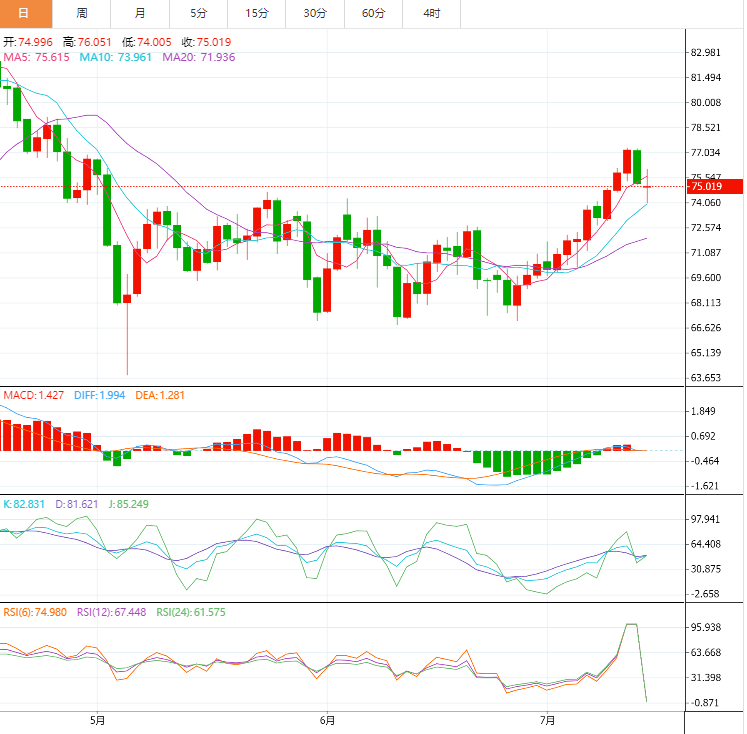This screenshot has height=734, width=747.
Task: Click the 6月 date marker on time axis
Action: 327,719
